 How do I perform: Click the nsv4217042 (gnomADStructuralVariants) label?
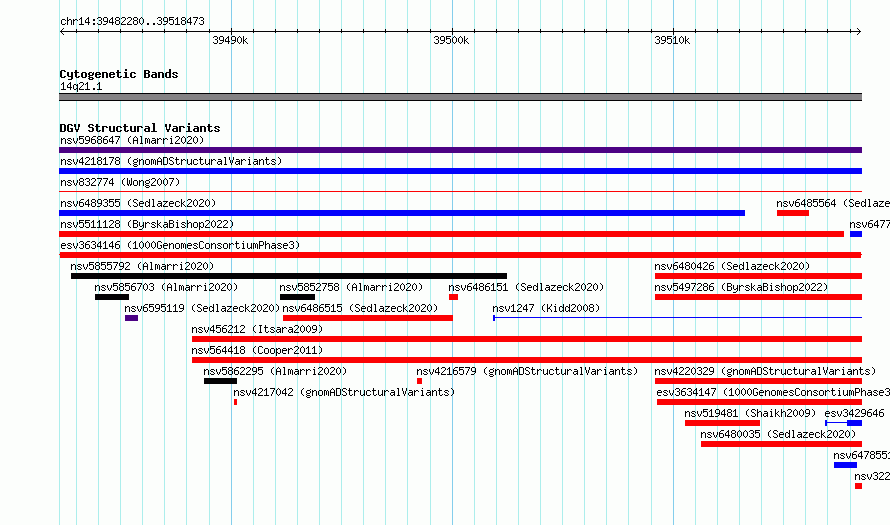(344, 392)
